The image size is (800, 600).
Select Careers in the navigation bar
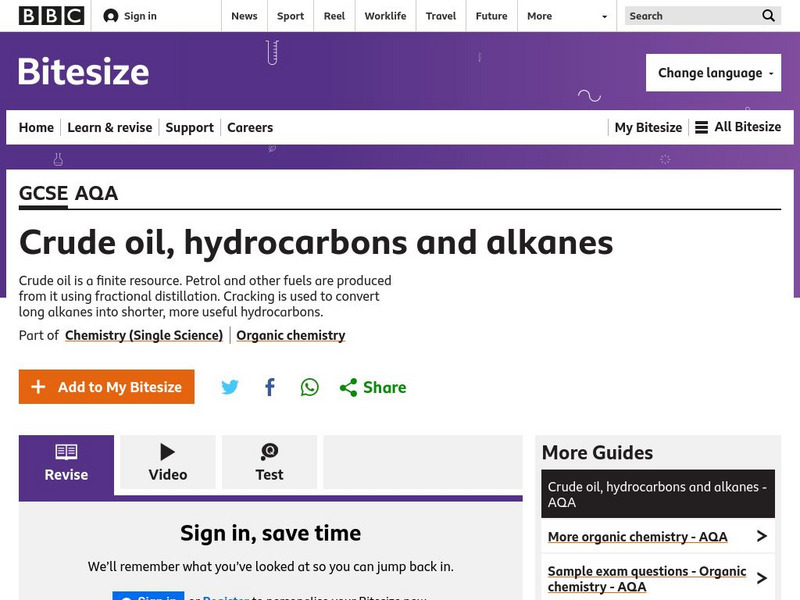(x=249, y=127)
